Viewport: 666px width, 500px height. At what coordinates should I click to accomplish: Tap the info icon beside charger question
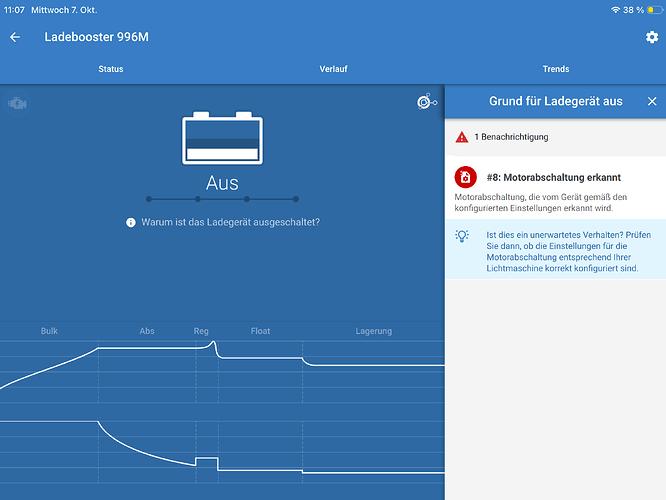click(131, 223)
